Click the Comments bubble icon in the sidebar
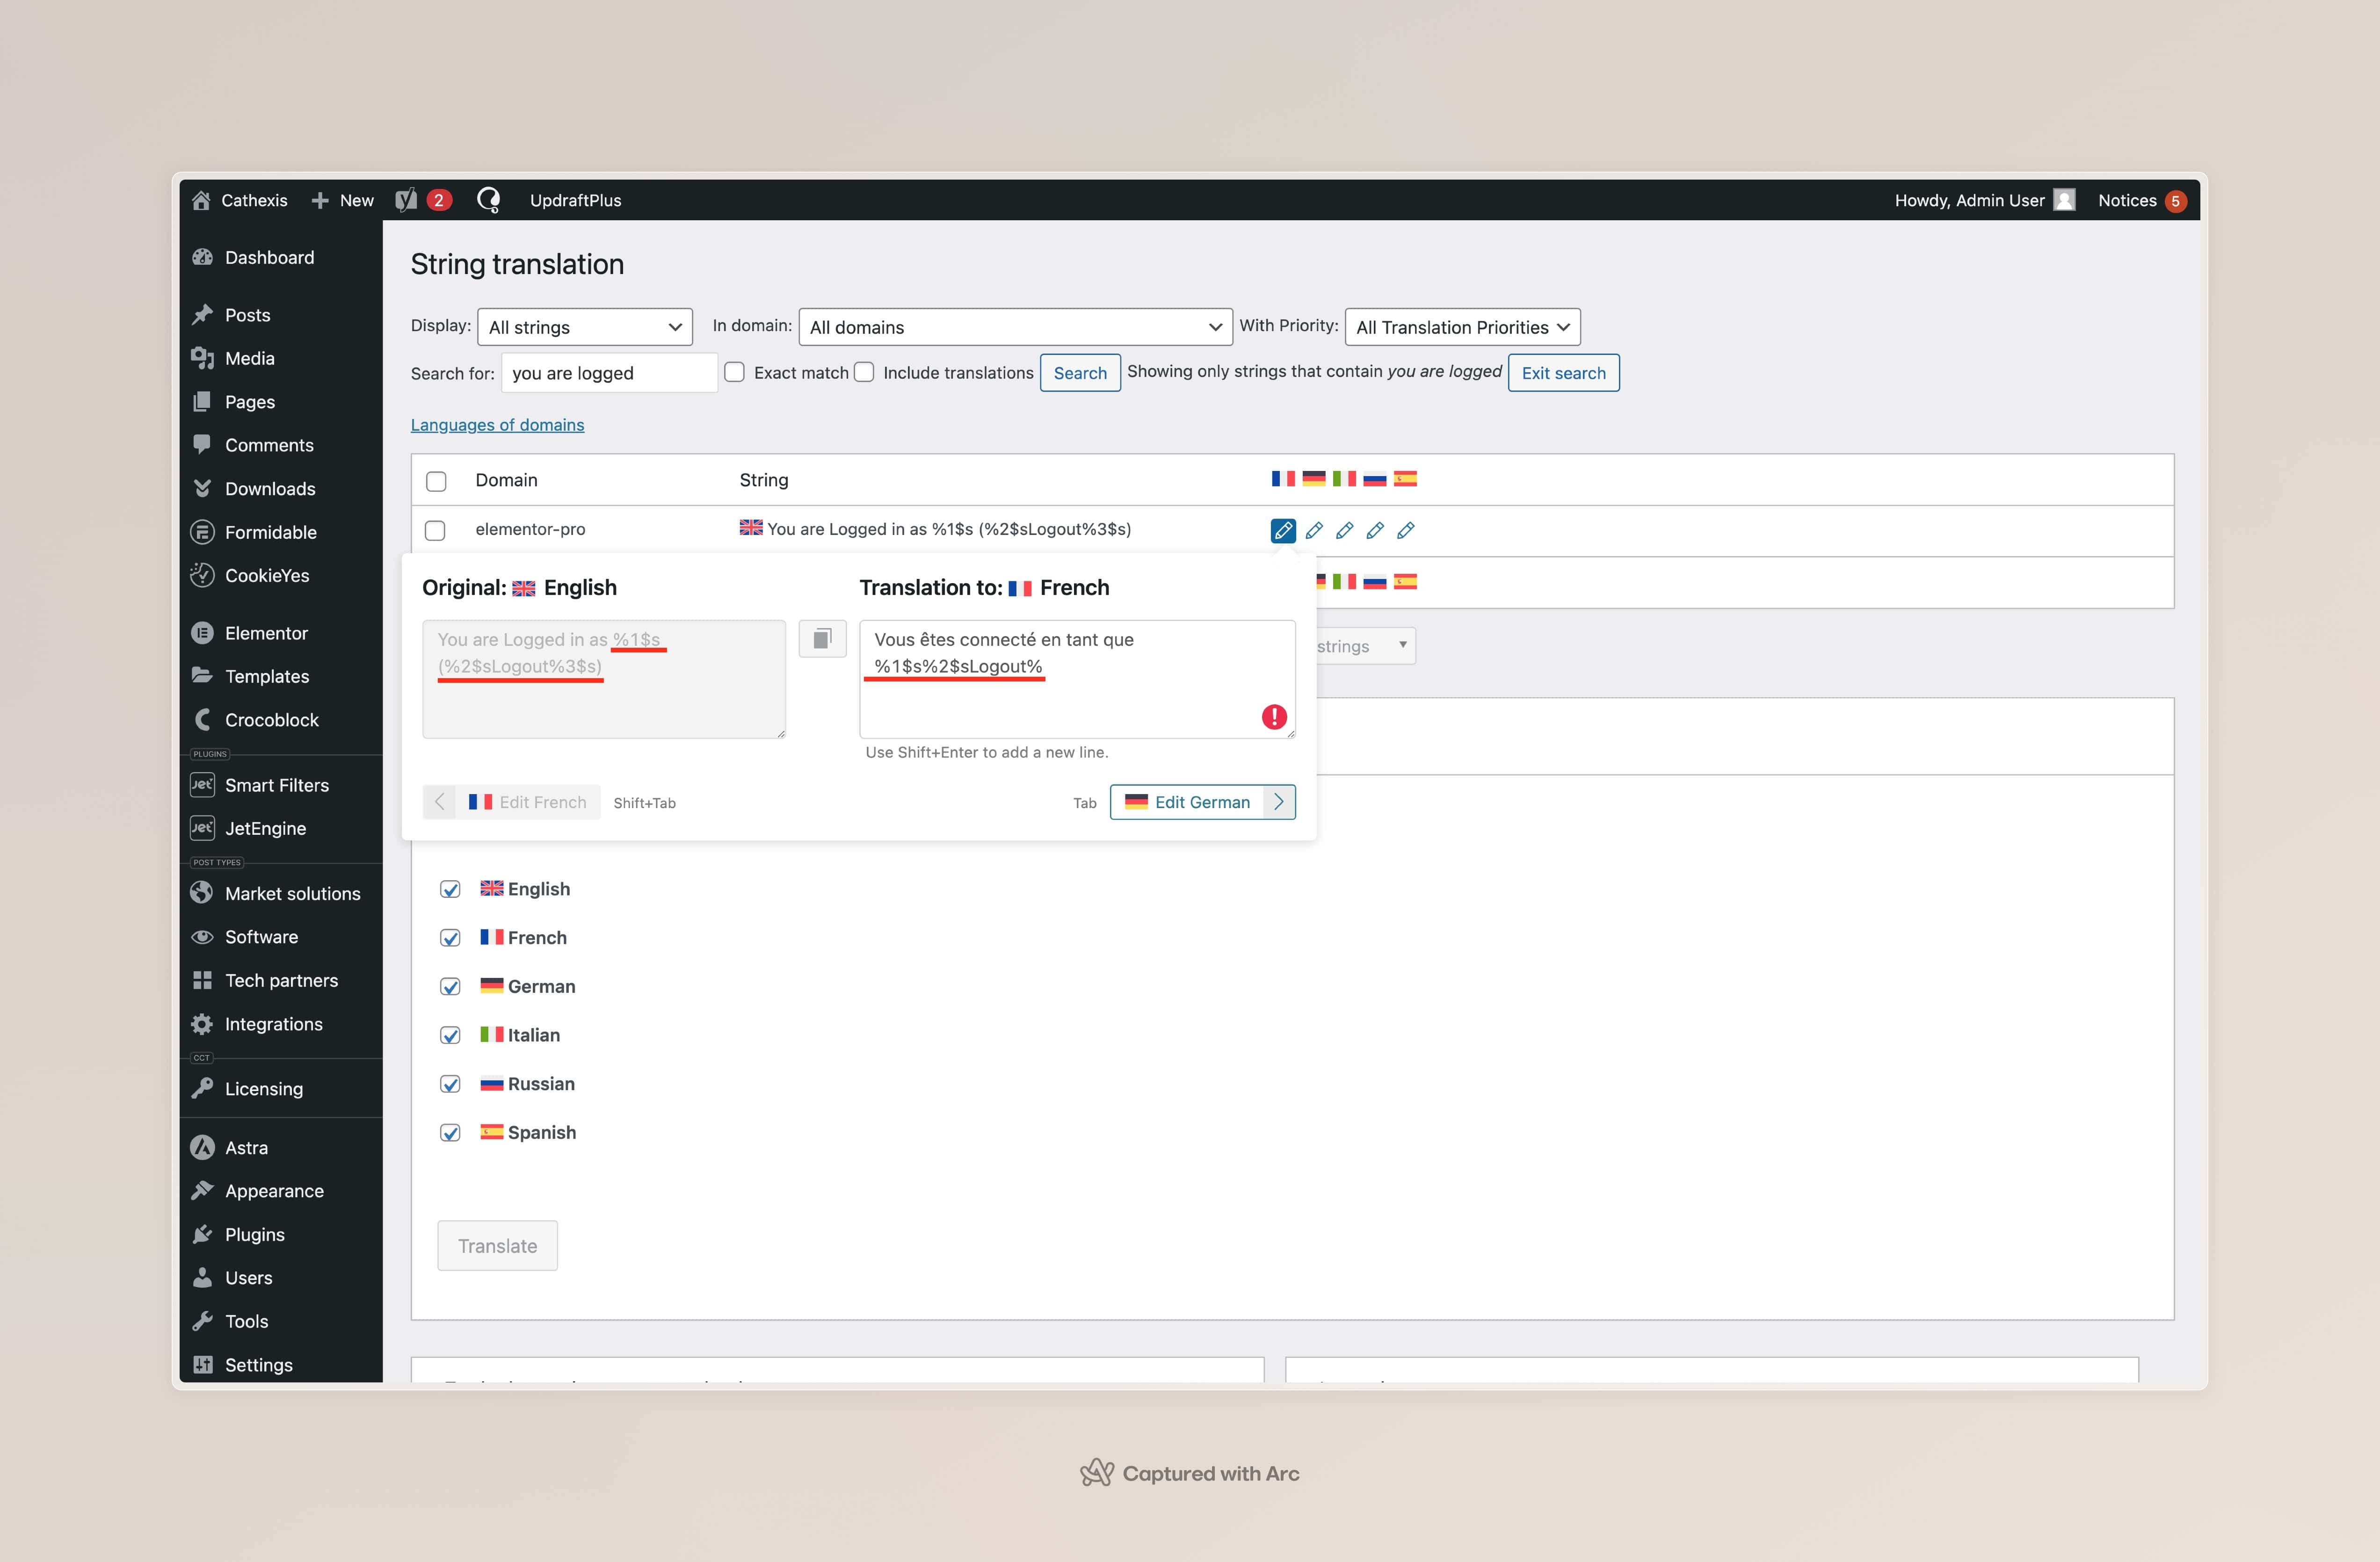Image resolution: width=2380 pixels, height=1562 pixels. coord(202,444)
